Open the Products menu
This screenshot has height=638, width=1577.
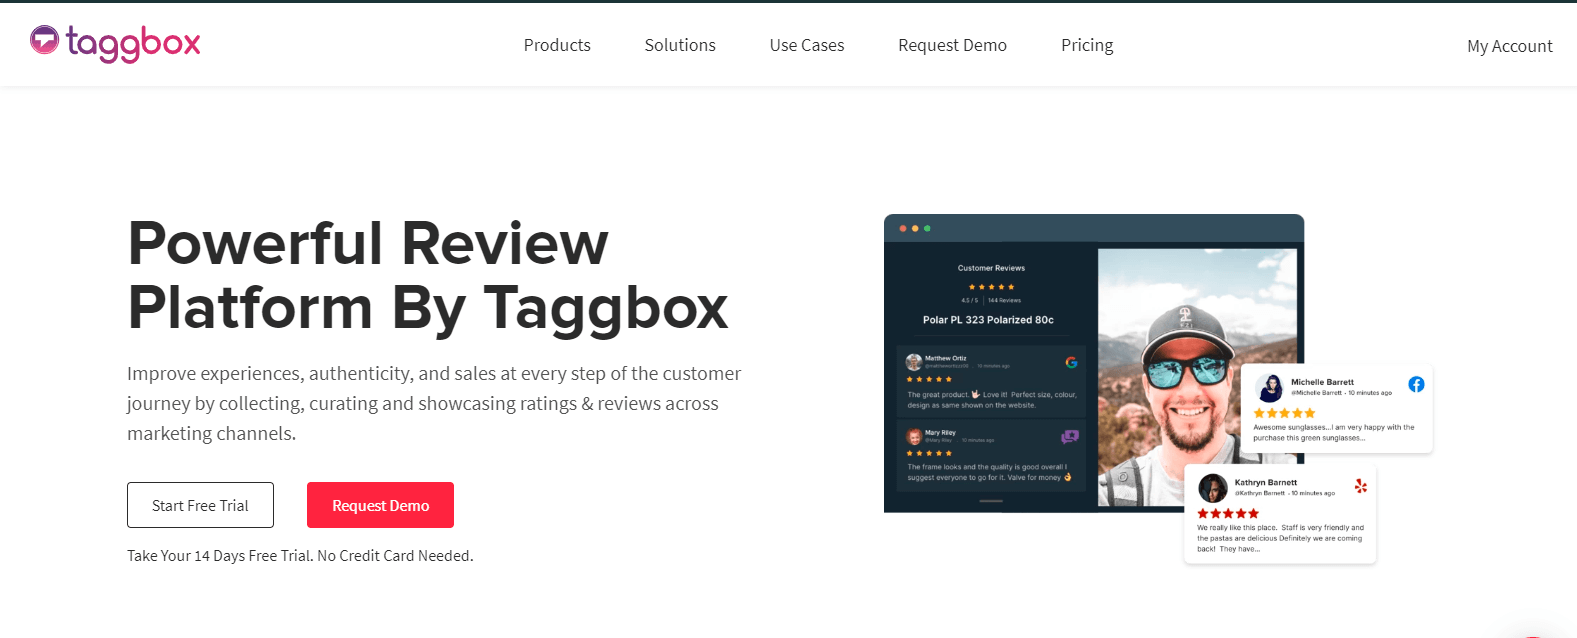557,45
